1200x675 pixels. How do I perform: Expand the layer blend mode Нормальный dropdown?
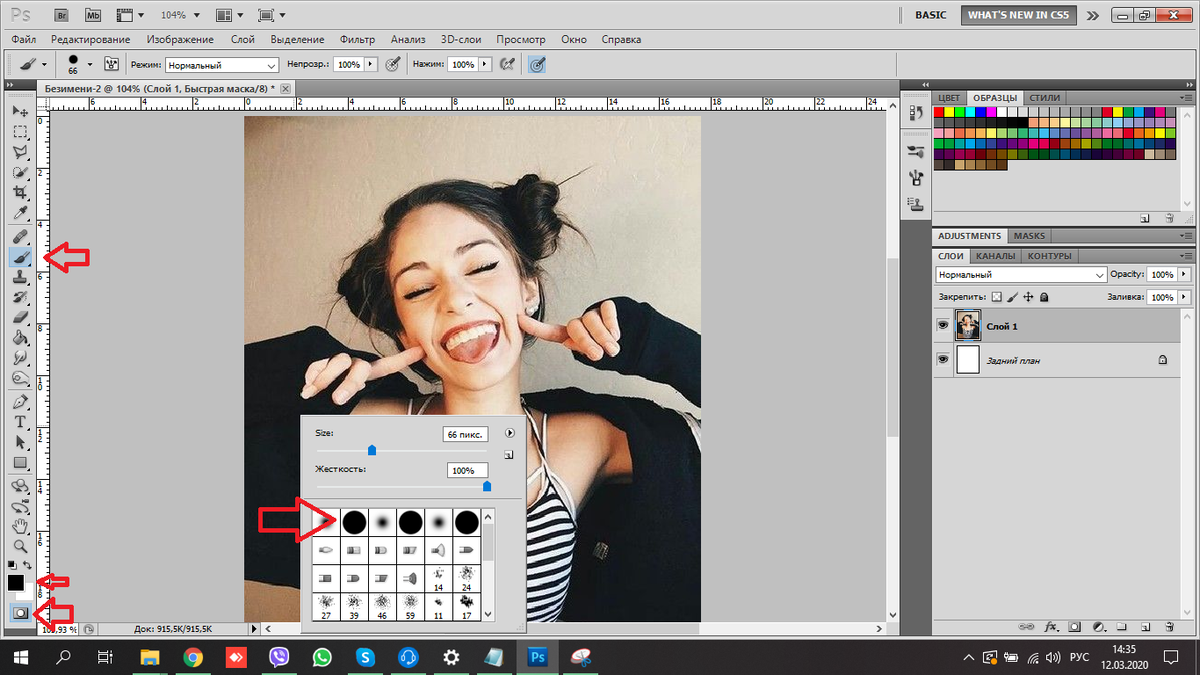[1021, 274]
